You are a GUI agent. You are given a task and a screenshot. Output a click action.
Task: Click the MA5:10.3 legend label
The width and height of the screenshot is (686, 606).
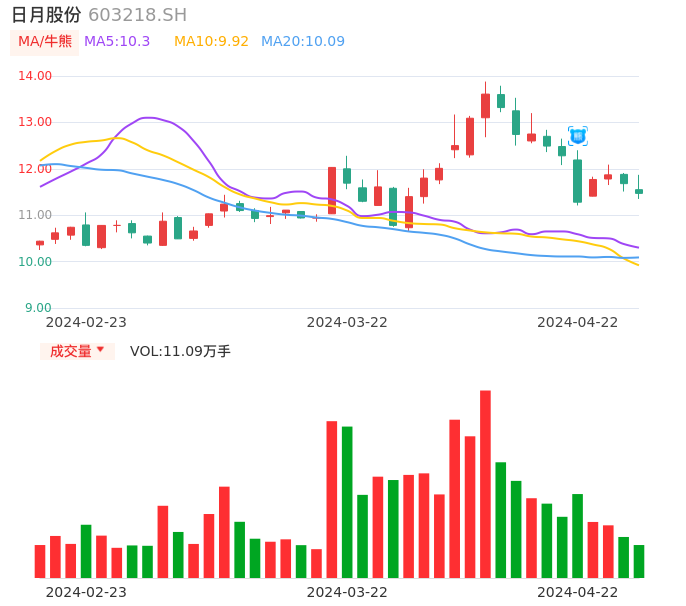coord(117,42)
